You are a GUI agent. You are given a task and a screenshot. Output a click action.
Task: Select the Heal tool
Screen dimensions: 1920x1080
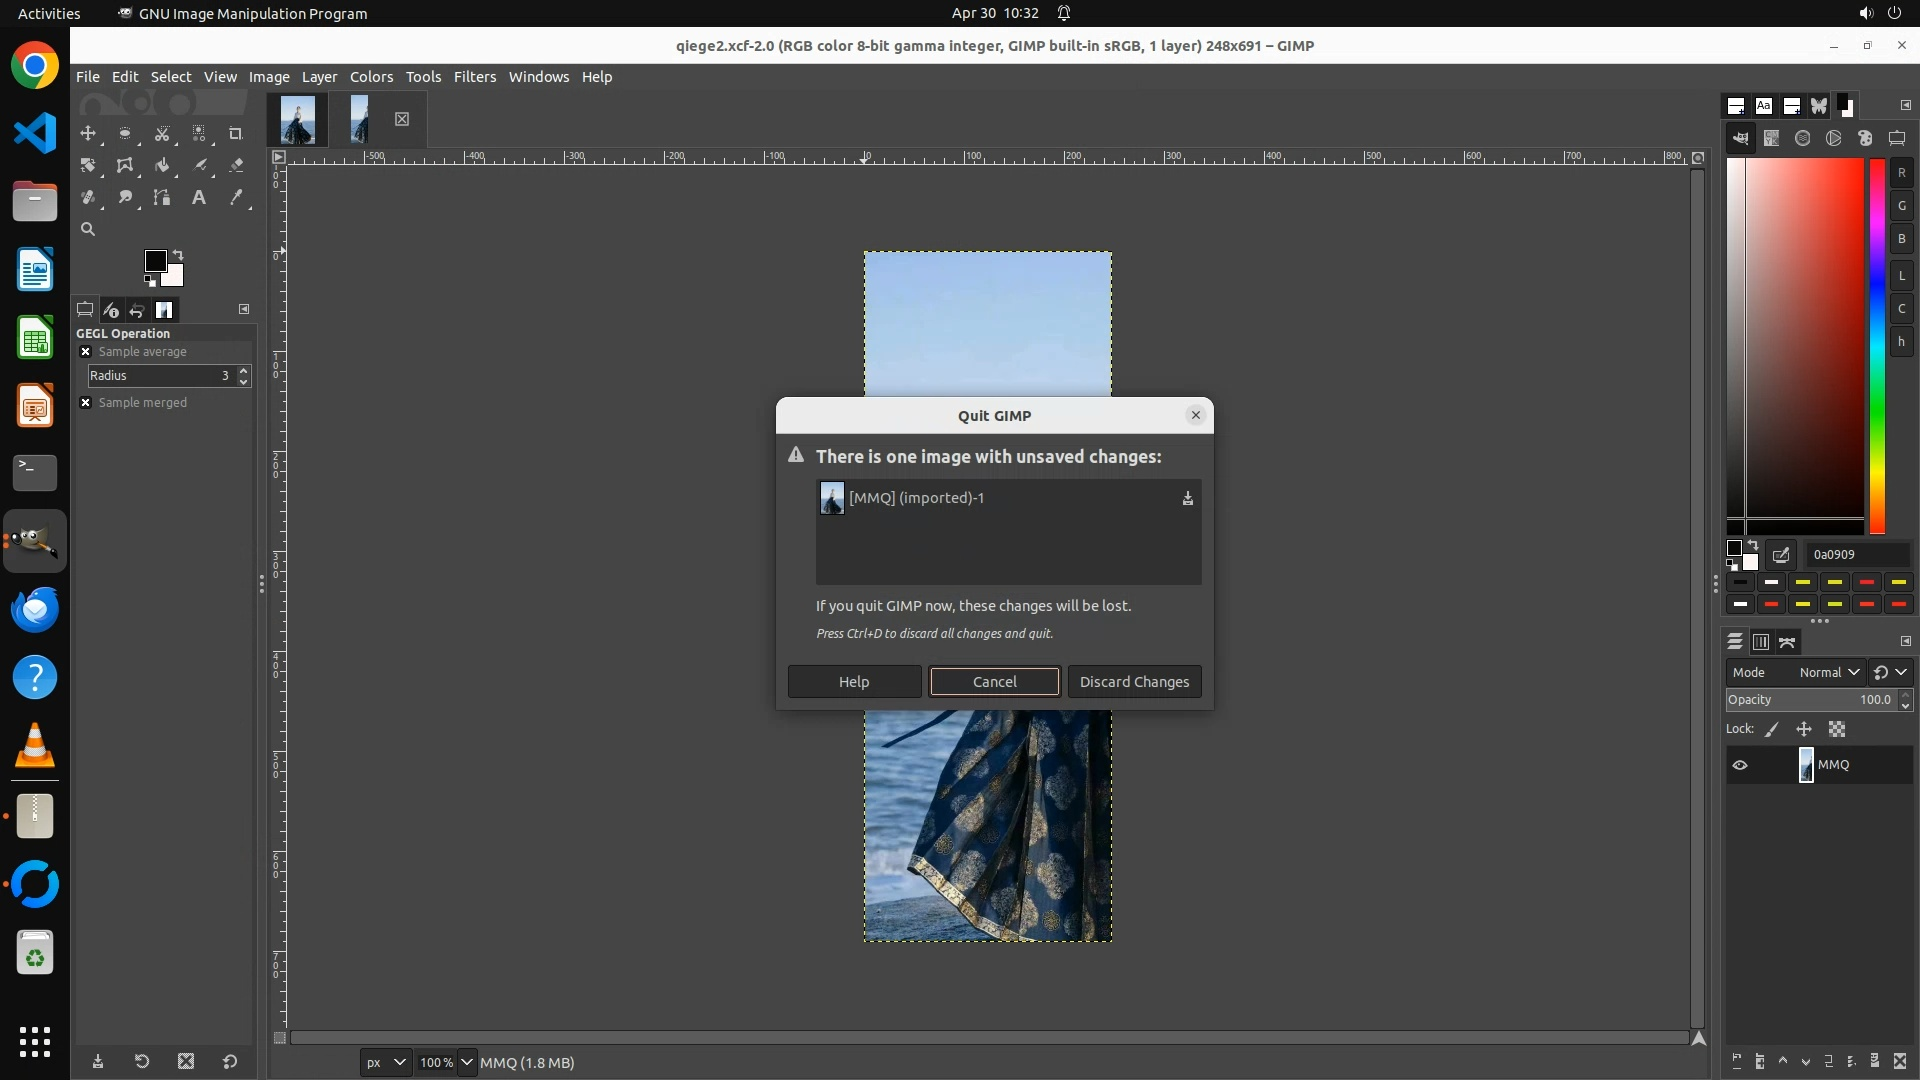88,197
